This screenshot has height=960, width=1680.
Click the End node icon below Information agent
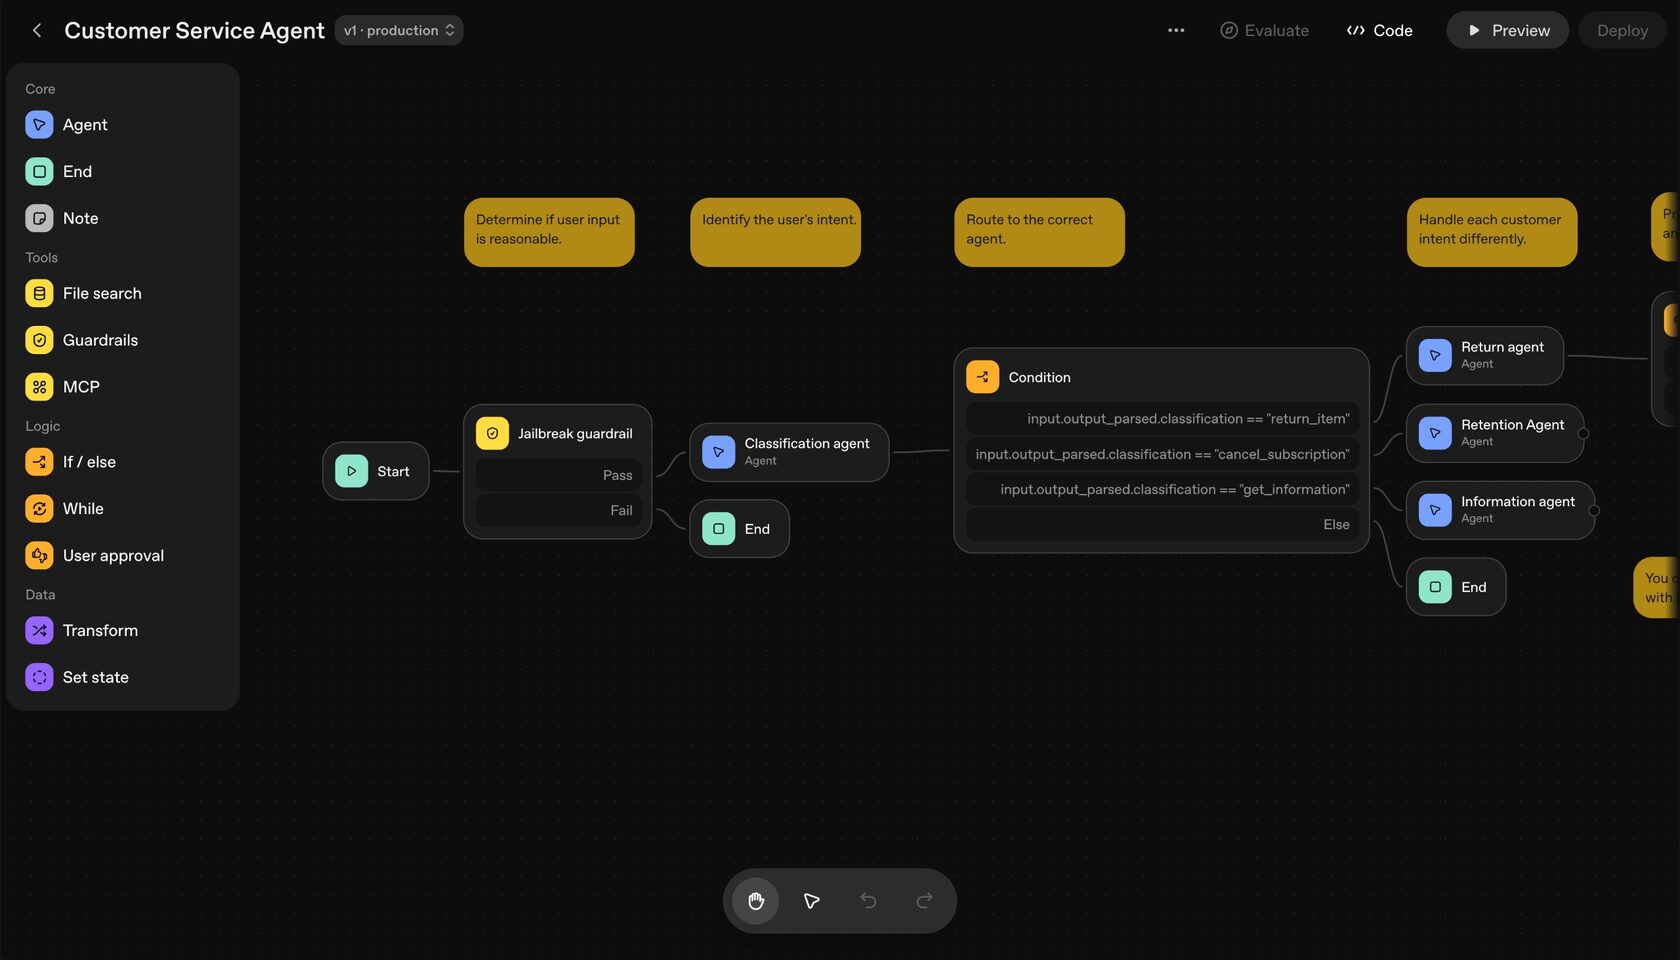click(1435, 587)
